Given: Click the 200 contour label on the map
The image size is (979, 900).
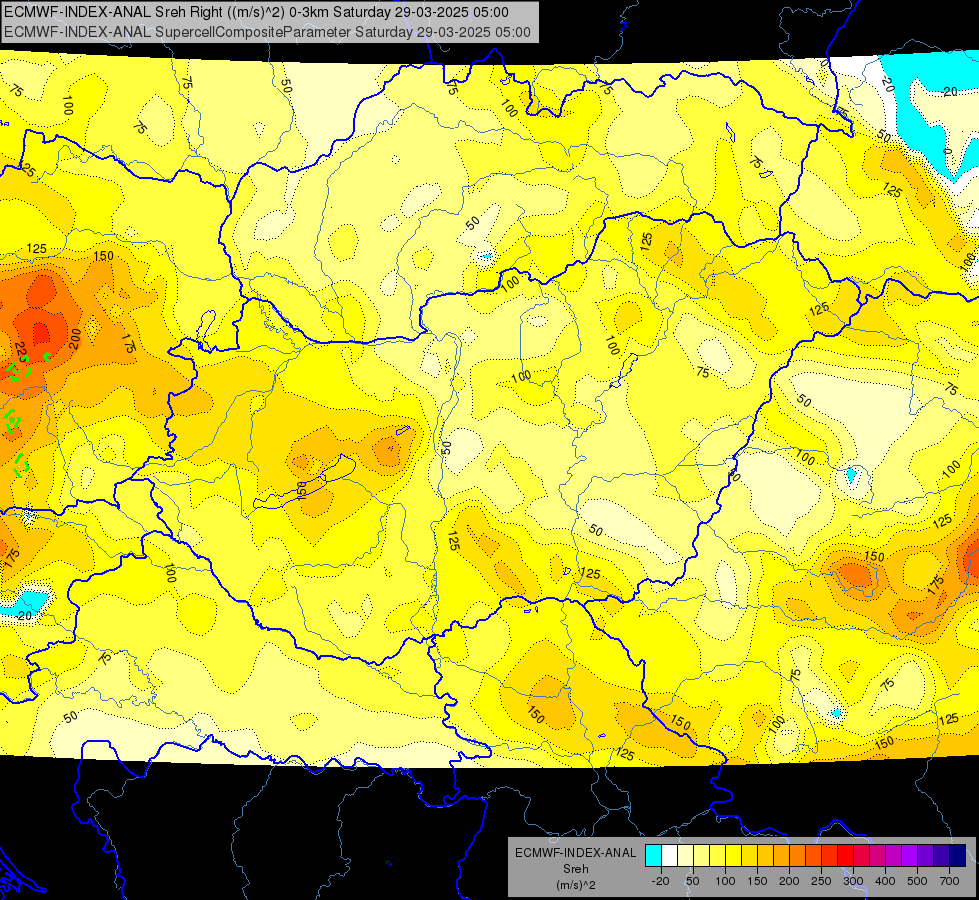Looking at the screenshot, I should [x=75, y=339].
